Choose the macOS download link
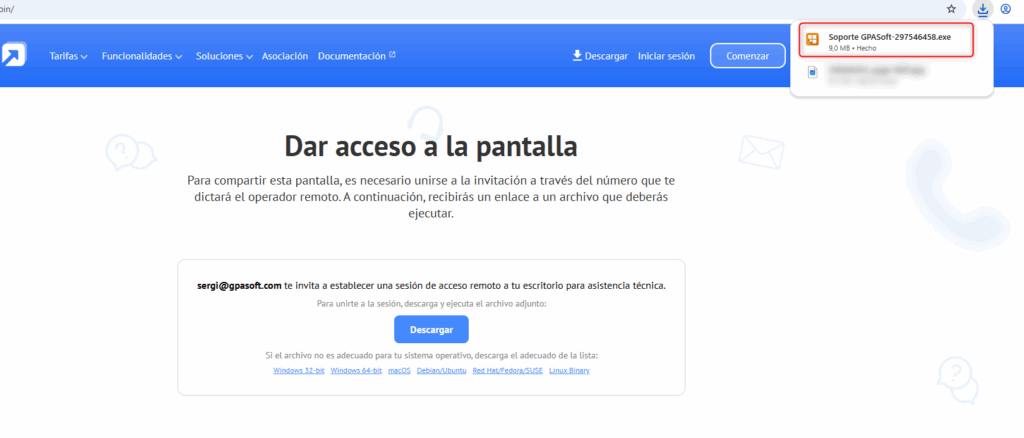Viewport: 1024px width, 438px height. point(400,371)
